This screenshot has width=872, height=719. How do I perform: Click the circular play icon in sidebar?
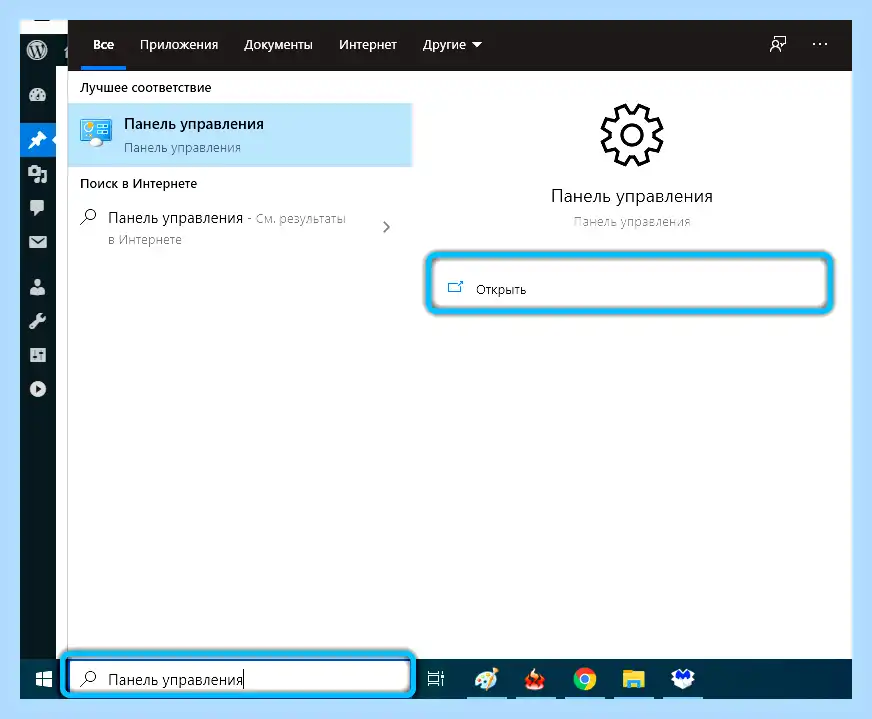point(37,389)
